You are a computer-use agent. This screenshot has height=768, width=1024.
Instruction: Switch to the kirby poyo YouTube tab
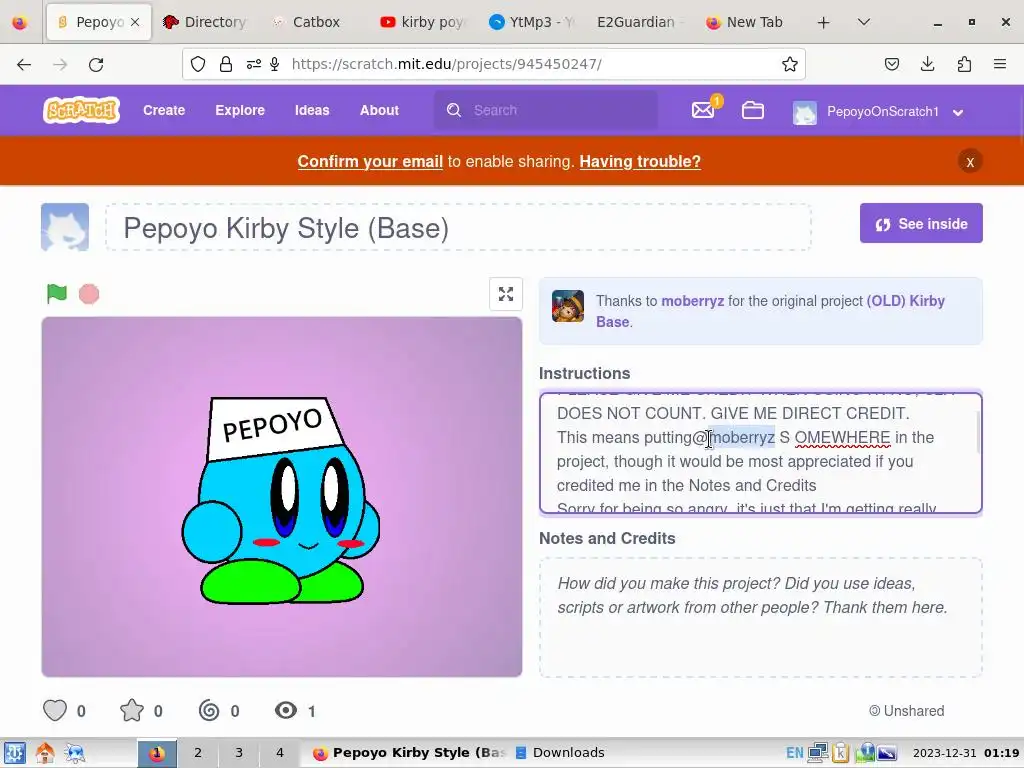pos(422,22)
